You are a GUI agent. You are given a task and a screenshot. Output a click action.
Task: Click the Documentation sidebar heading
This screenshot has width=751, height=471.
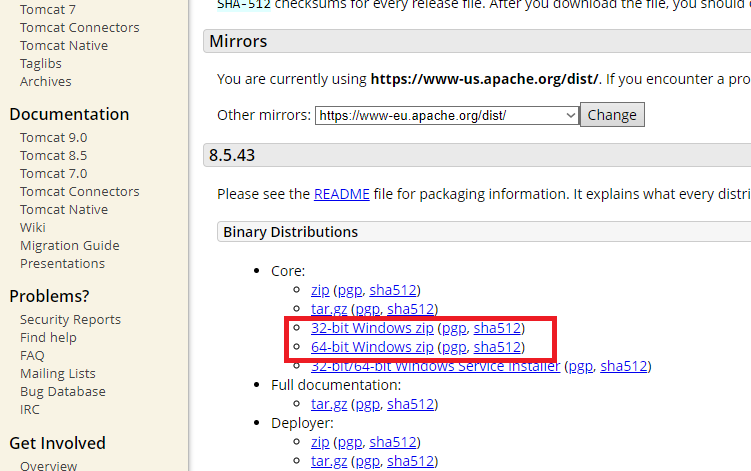69,115
